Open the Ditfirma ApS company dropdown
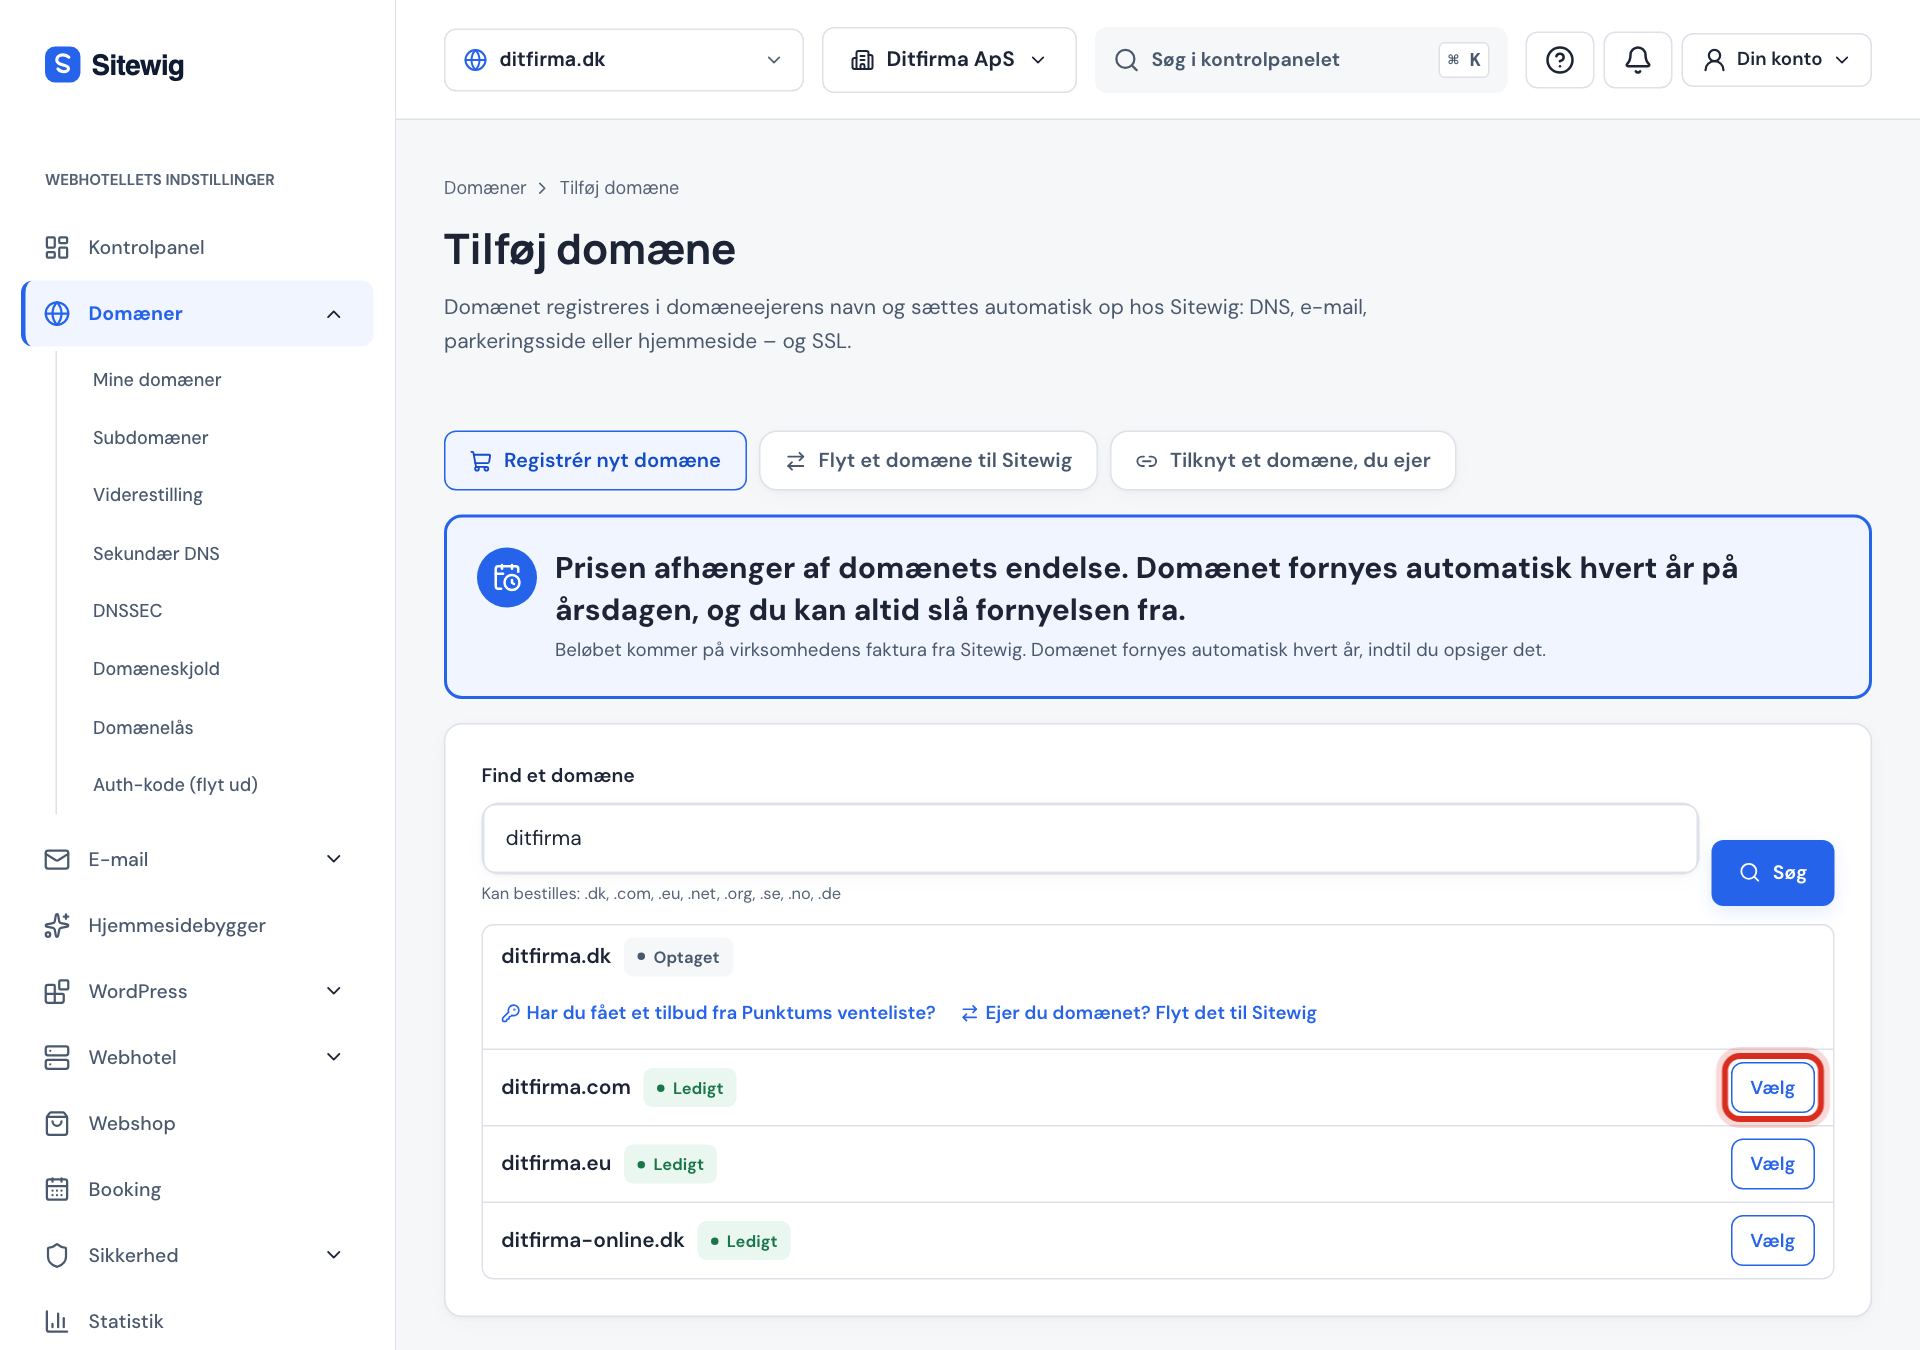The width and height of the screenshot is (1920, 1350). point(949,60)
